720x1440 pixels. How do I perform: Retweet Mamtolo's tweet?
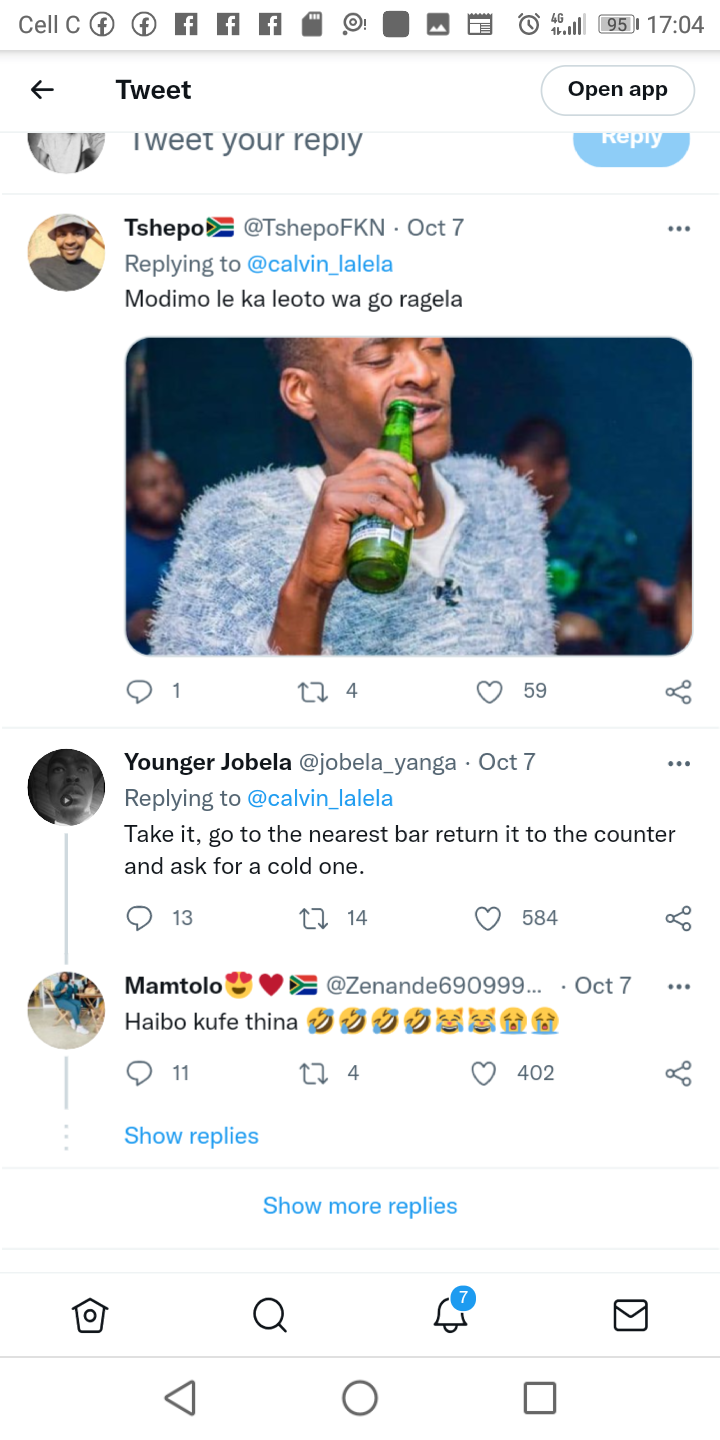(314, 1073)
